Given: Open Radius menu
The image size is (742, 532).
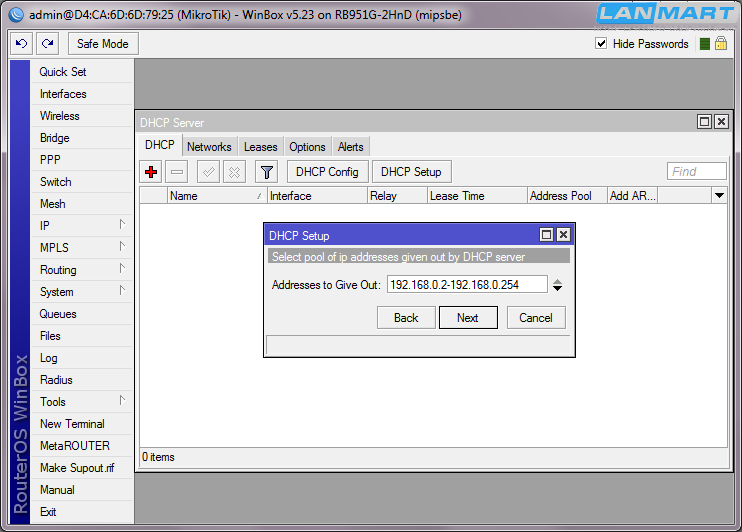Looking at the screenshot, I should [81, 380].
